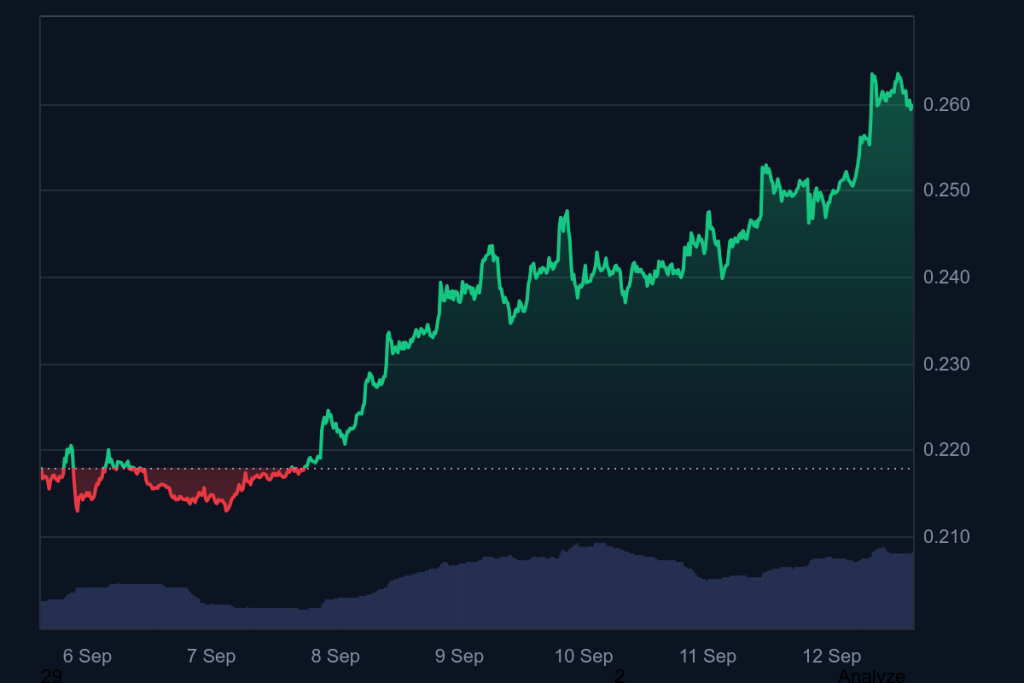Click the Analyze button below the chart

coord(871,676)
